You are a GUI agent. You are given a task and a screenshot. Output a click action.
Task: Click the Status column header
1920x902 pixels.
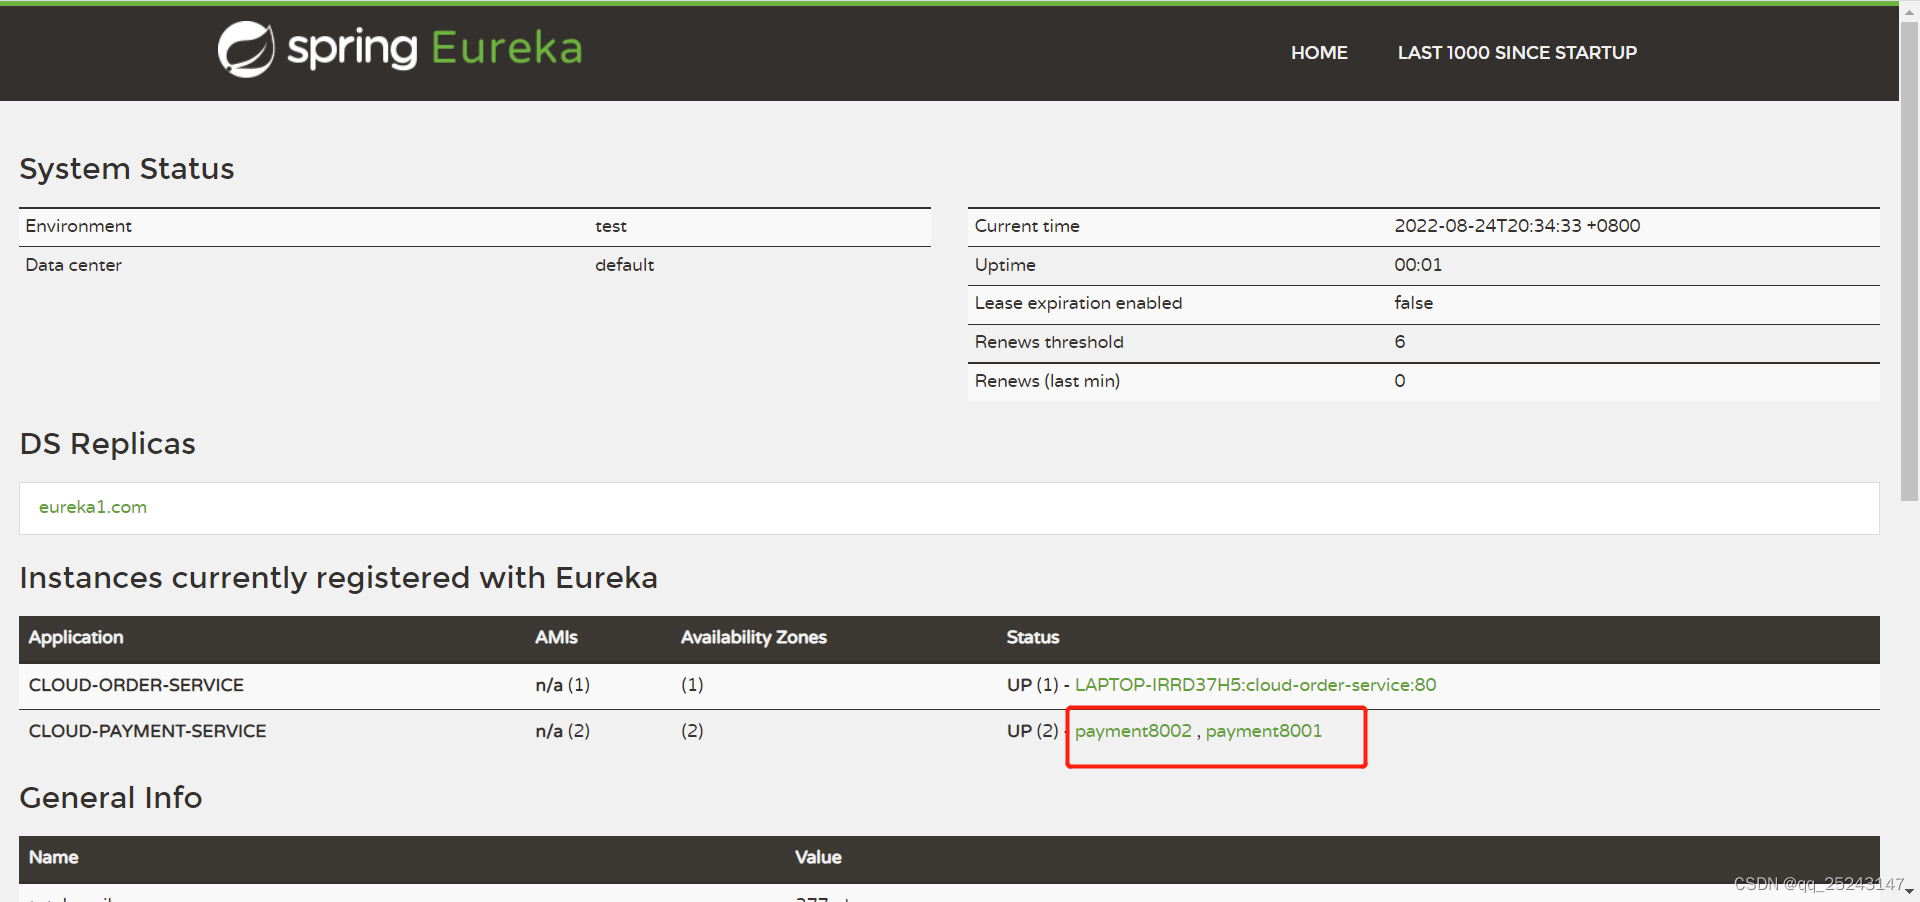pos(1033,638)
